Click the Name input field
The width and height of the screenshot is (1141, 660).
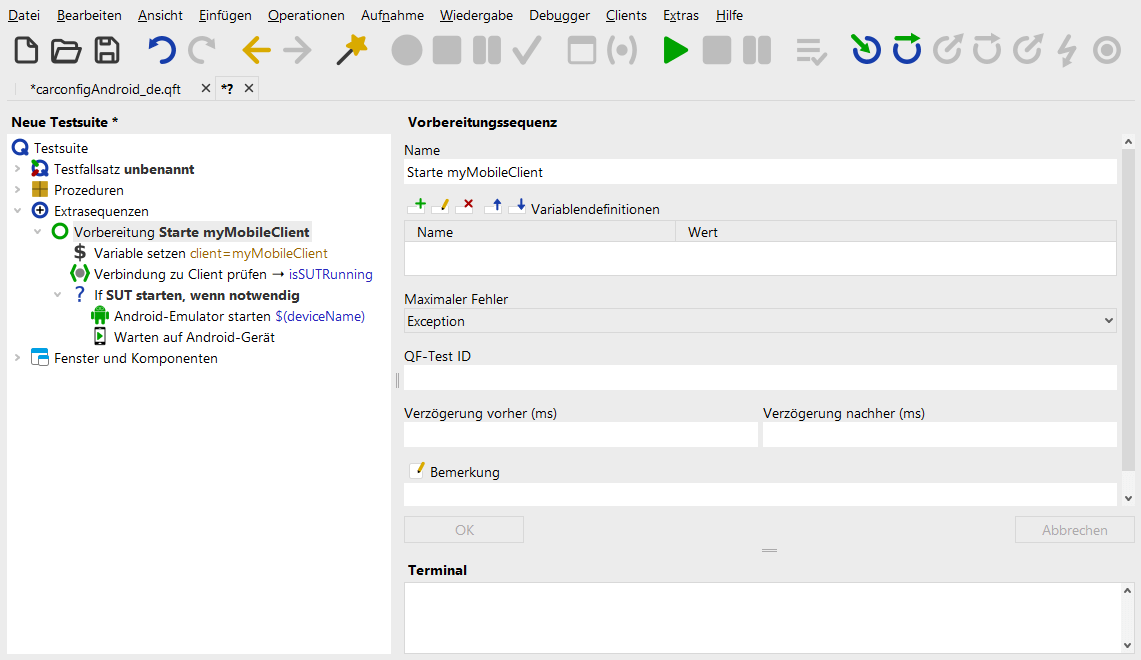coord(760,172)
